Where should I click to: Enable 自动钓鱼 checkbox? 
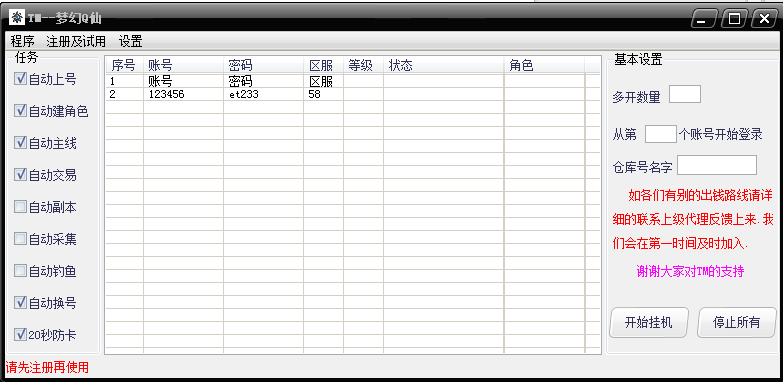[20, 271]
